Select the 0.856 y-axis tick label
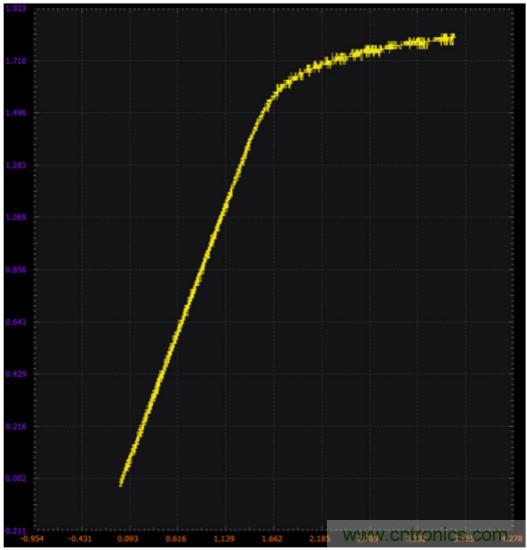 click(x=16, y=270)
